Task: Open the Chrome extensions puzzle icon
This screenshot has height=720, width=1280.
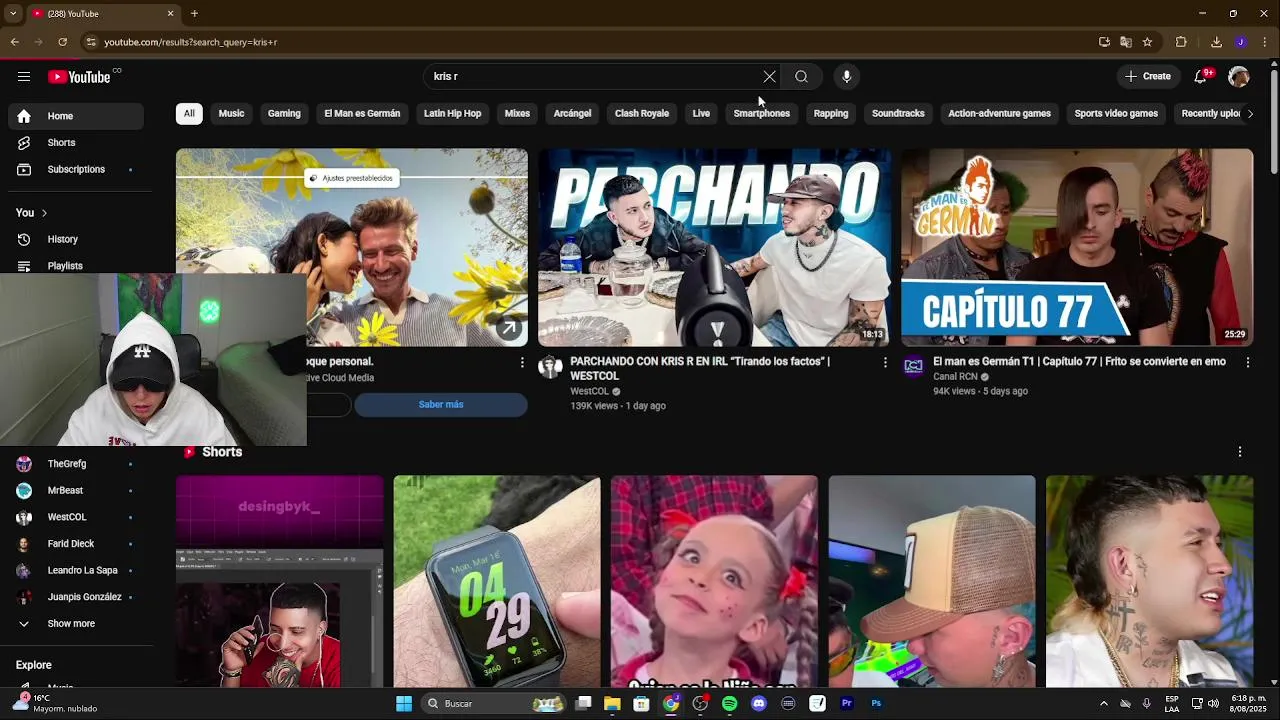Action: pyautogui.click(x=1181, y=42)
